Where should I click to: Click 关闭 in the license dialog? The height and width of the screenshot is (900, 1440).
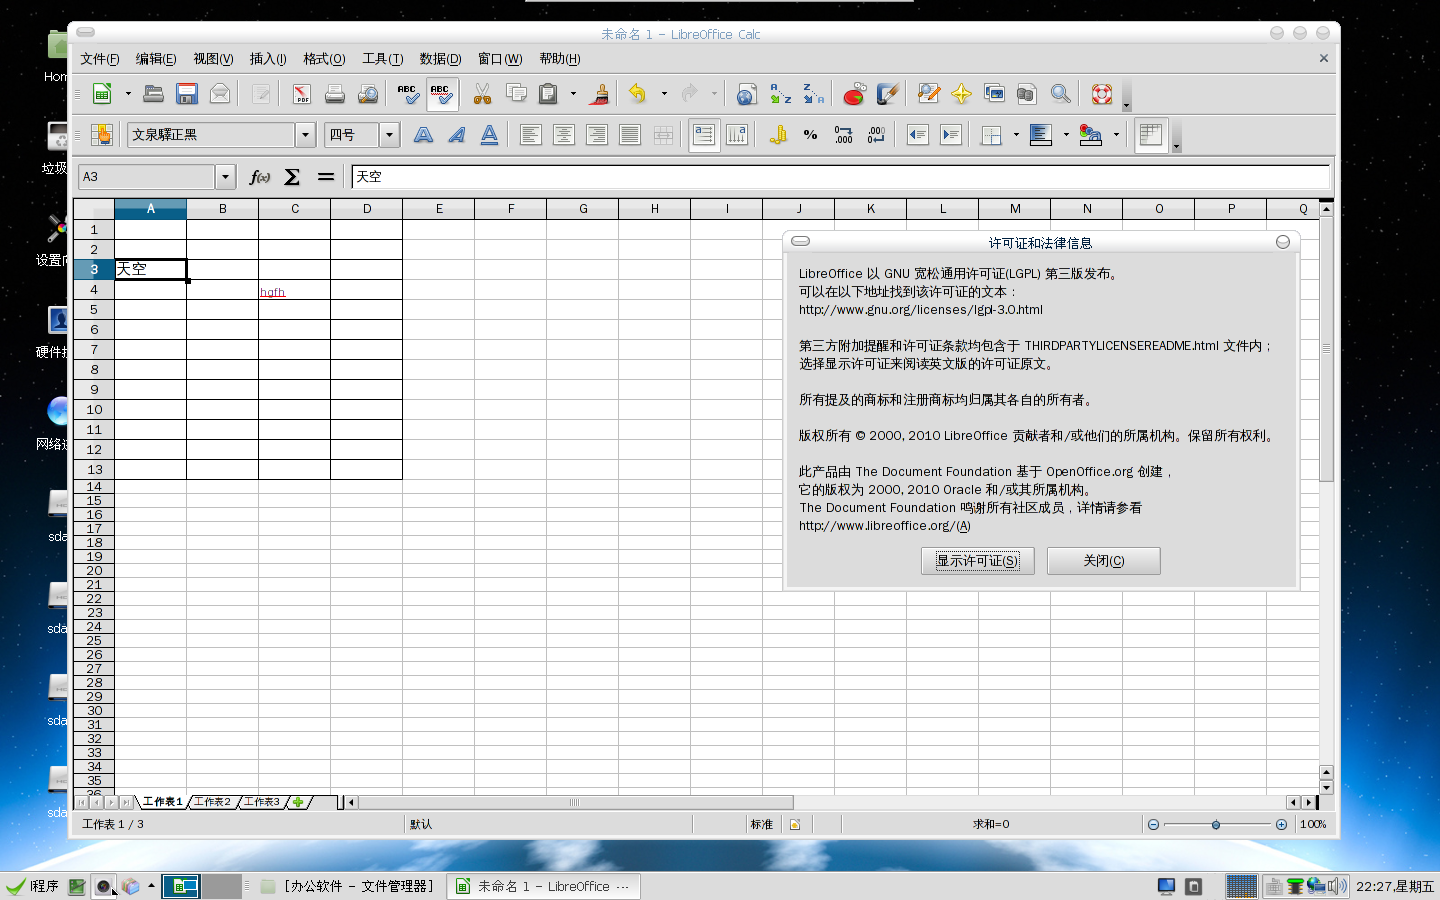click(1103, 561)
